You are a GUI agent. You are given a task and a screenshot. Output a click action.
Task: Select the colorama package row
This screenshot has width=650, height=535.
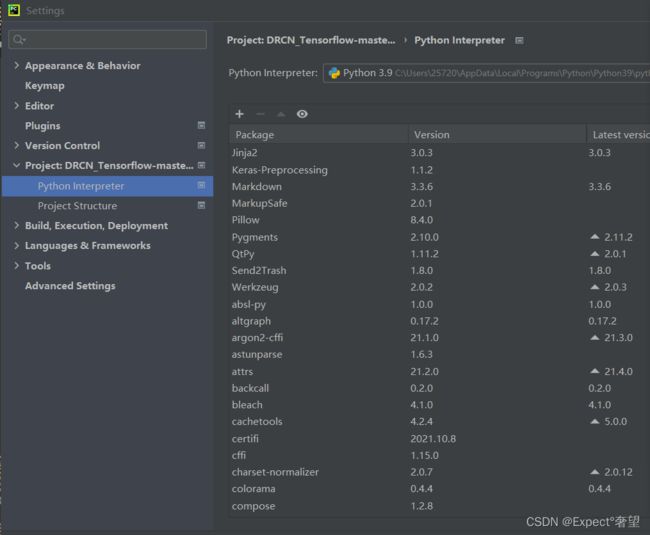tap(439, 489)
